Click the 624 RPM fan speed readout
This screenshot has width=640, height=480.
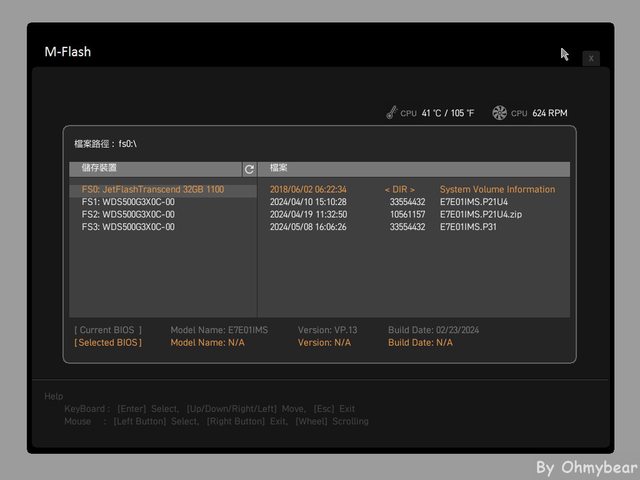pyautogui.click(x=550, y=114)
